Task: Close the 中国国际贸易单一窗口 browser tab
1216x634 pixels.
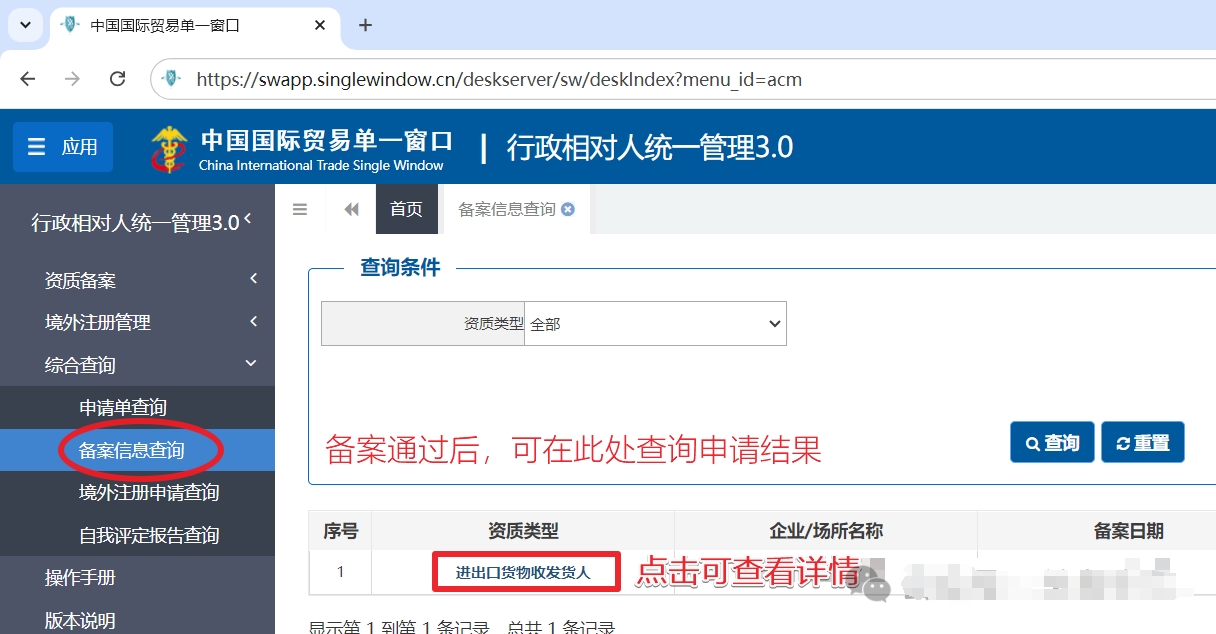Action: pyautogui.click(x=320, y=25)
